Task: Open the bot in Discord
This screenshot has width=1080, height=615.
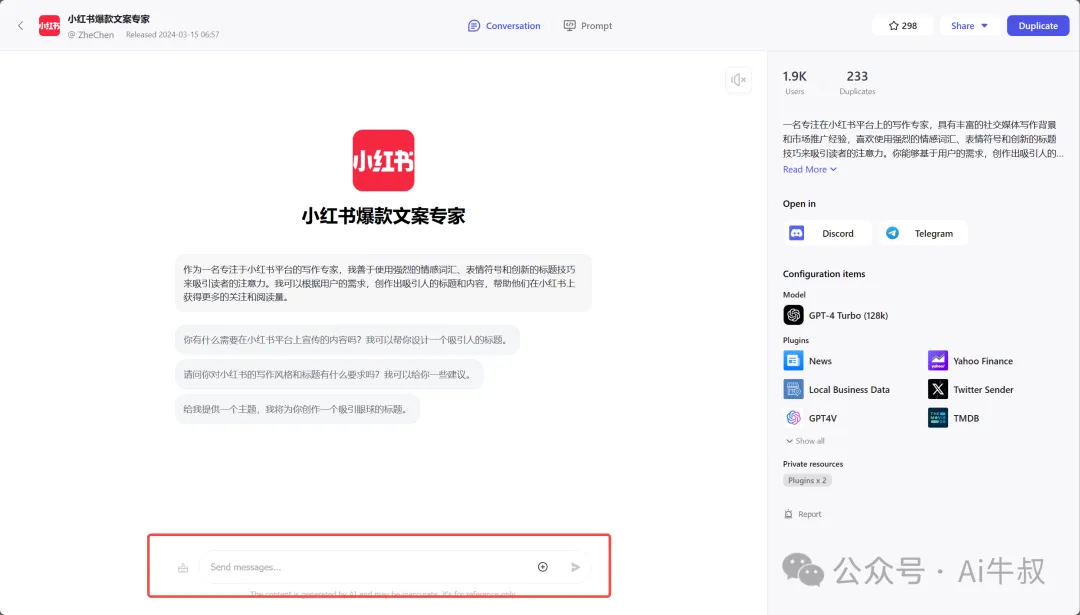Action: pos(827,232)
